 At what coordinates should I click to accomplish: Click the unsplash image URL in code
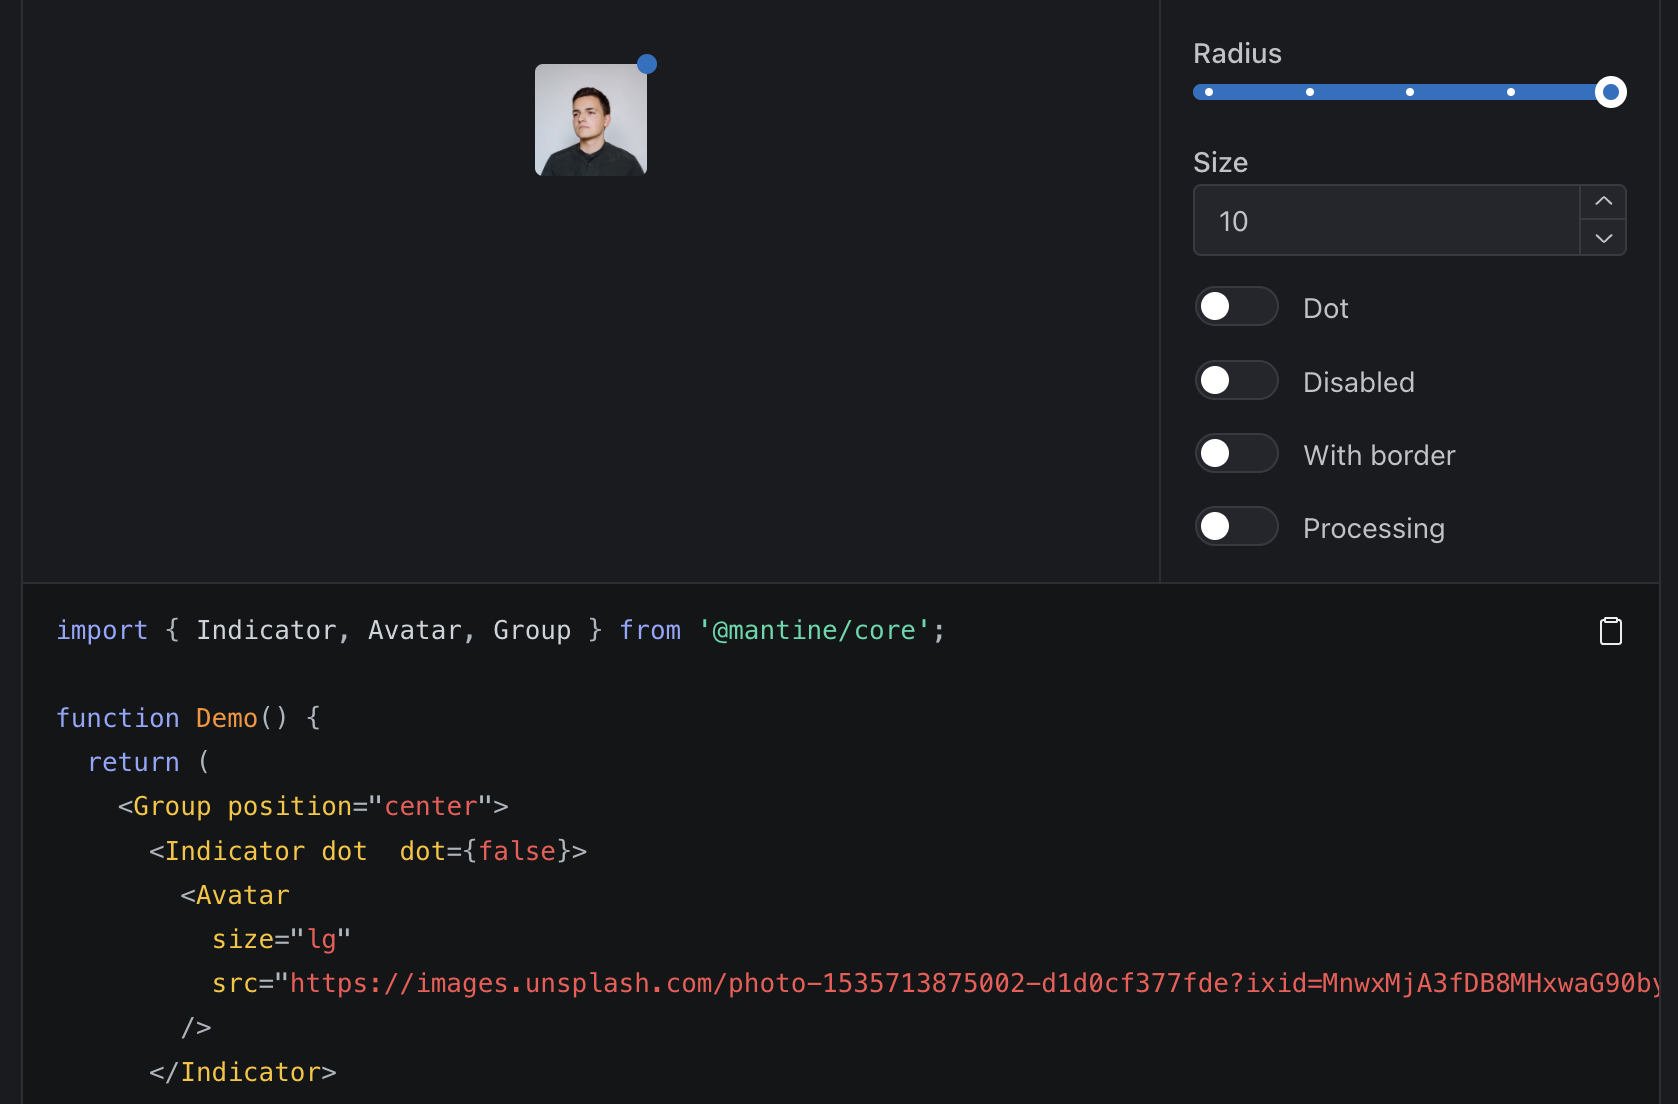(800, 983)
